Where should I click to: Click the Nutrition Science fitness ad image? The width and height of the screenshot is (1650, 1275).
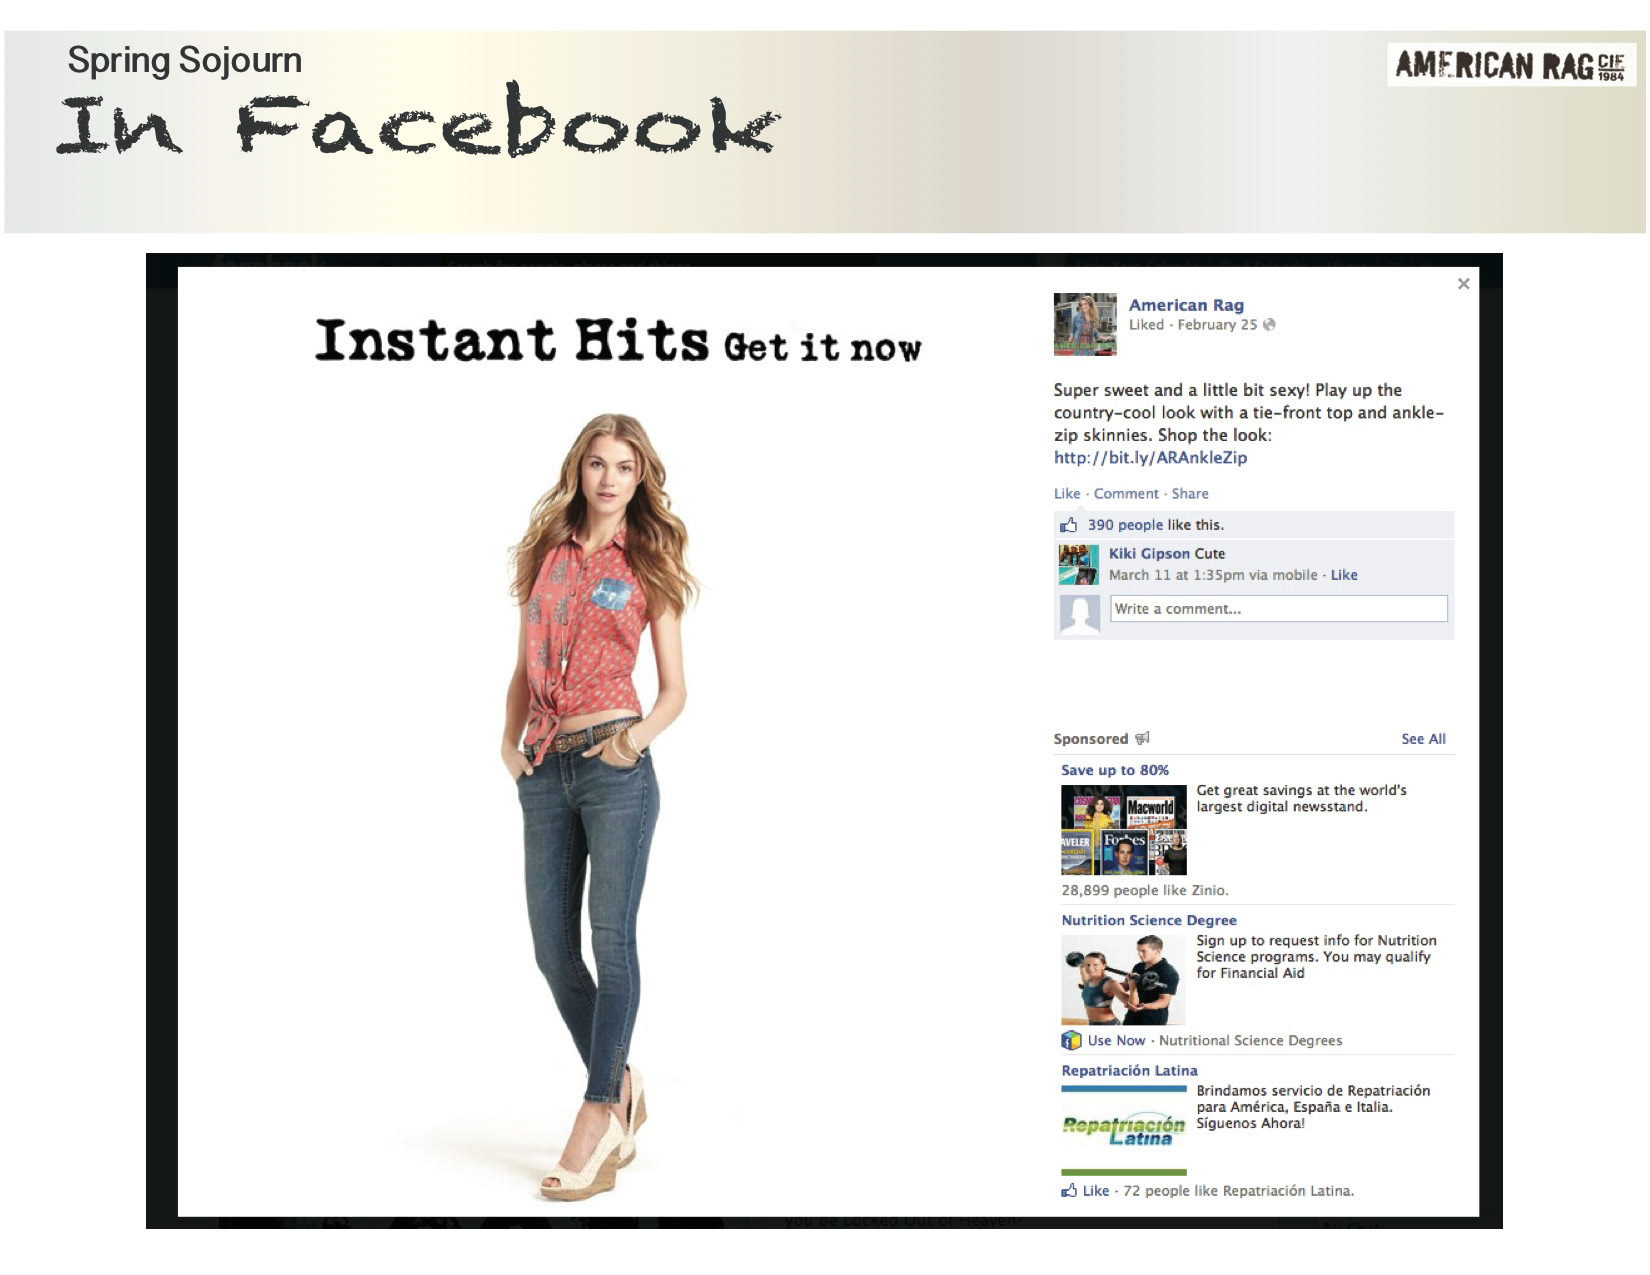pyautogui.click(x=1124, y=980)
